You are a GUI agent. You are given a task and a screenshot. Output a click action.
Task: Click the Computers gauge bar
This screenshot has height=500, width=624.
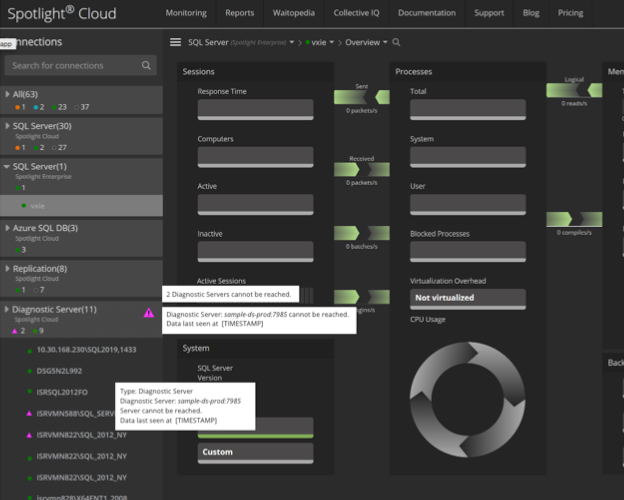tap(255, 157)
